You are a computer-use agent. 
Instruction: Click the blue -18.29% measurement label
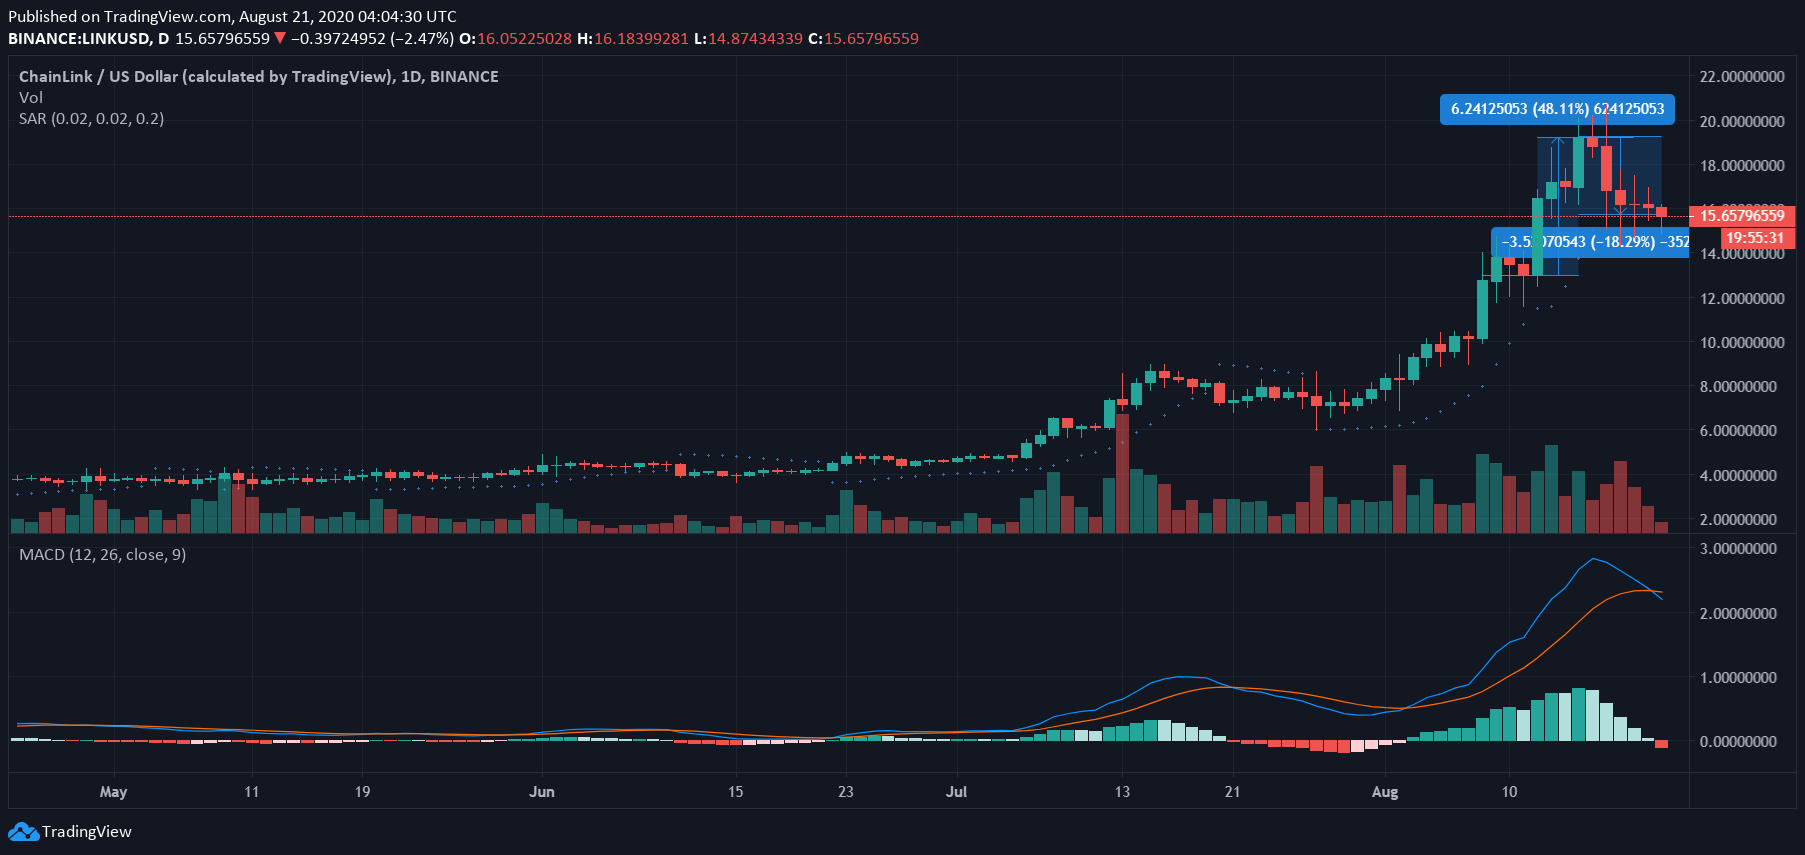click(x=1590, y=242)
